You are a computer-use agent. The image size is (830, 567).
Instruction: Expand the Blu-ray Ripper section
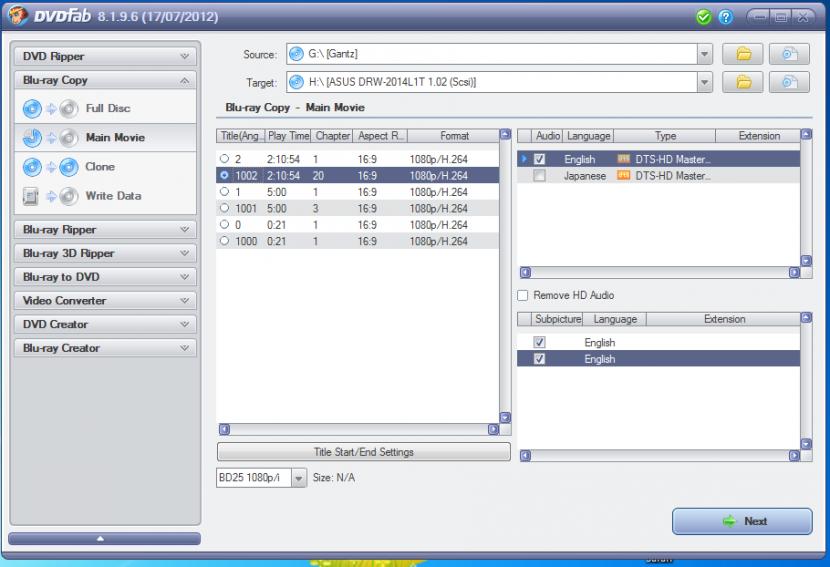point(105,229)
